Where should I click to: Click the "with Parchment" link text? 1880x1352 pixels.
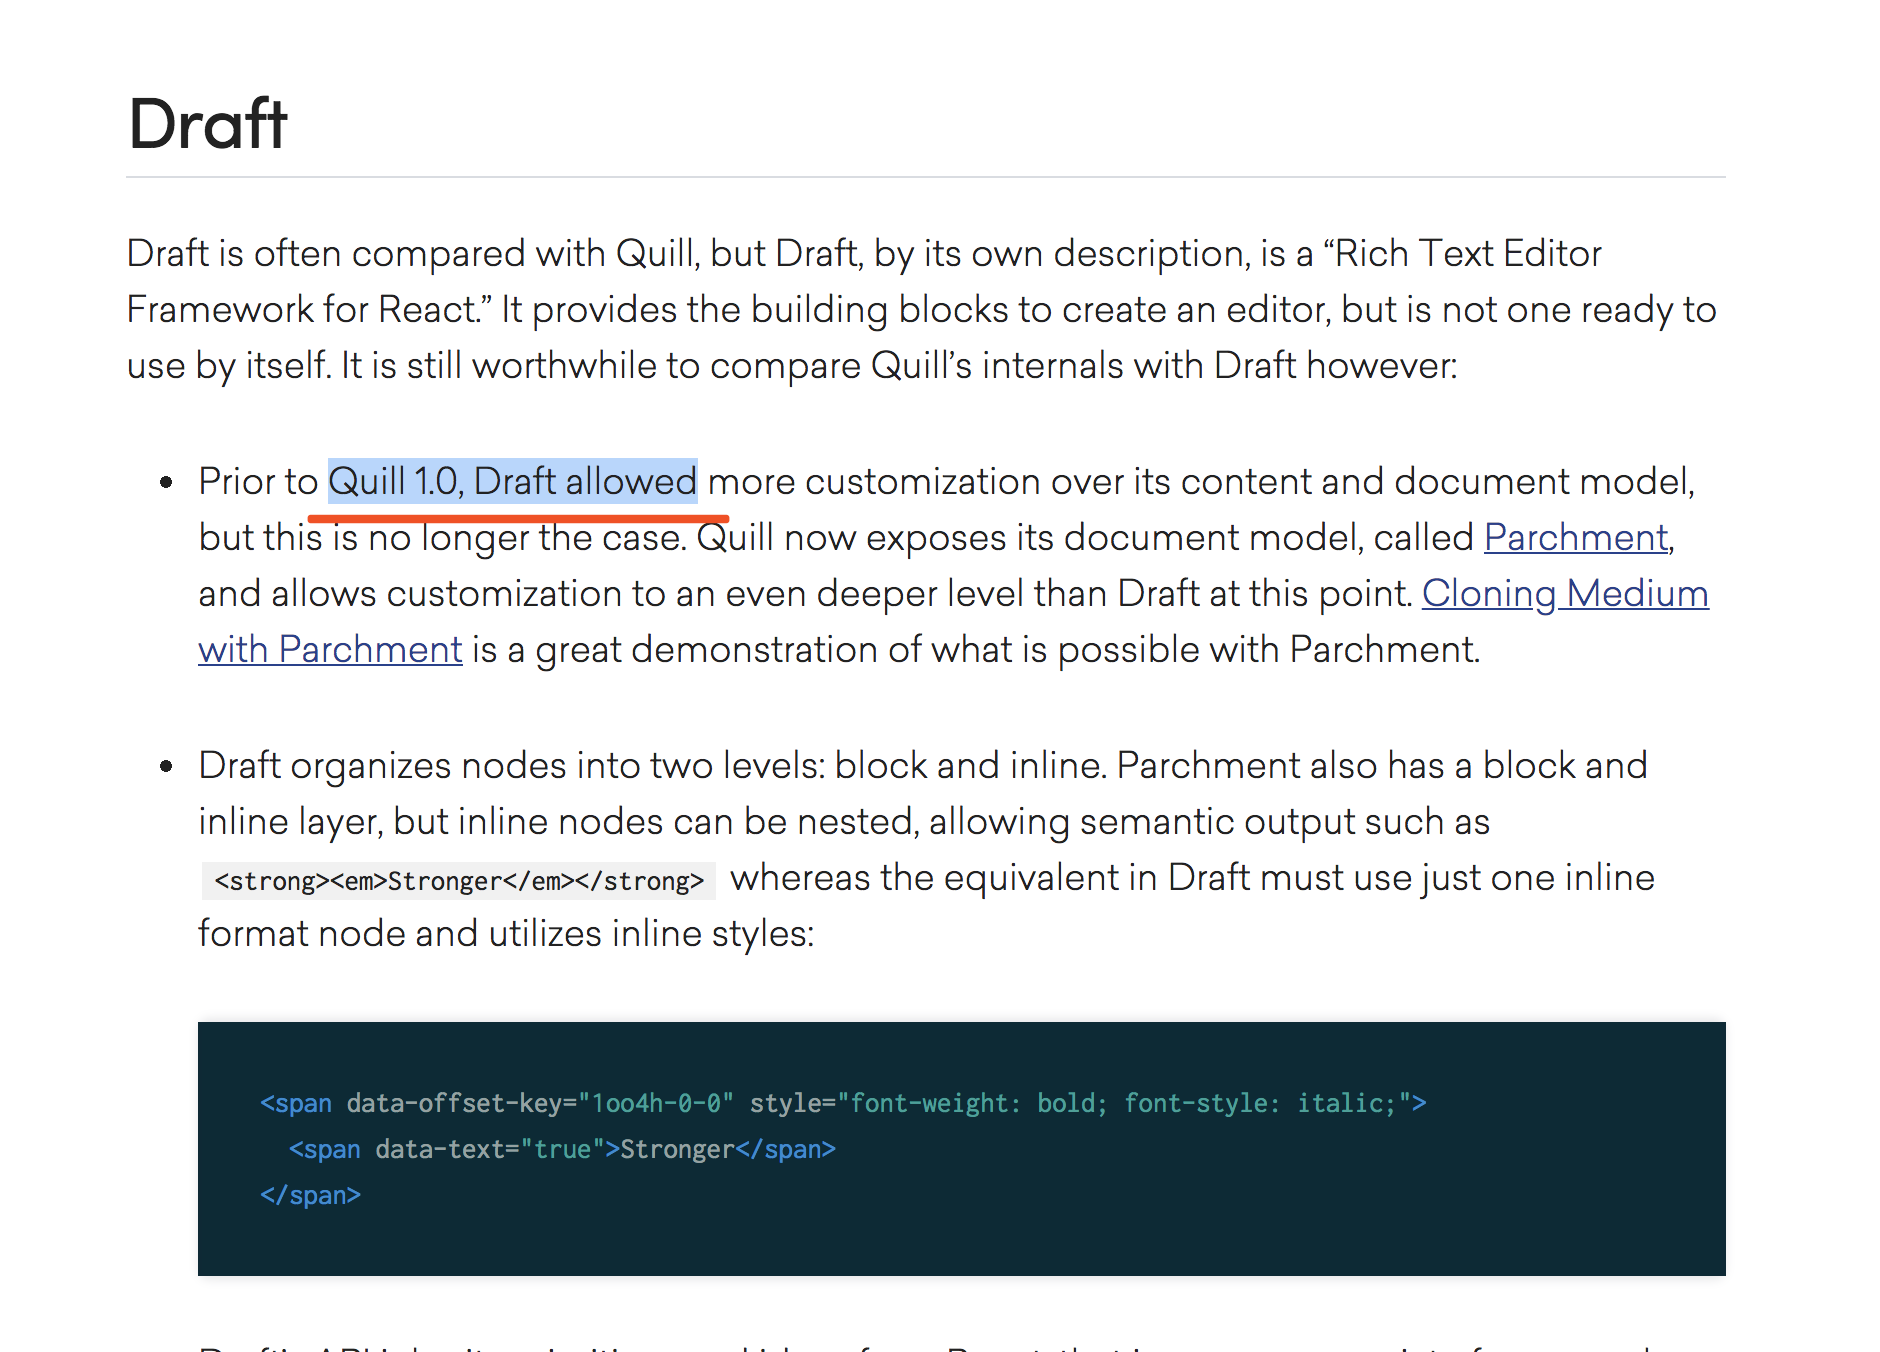(x=330, y=650)
